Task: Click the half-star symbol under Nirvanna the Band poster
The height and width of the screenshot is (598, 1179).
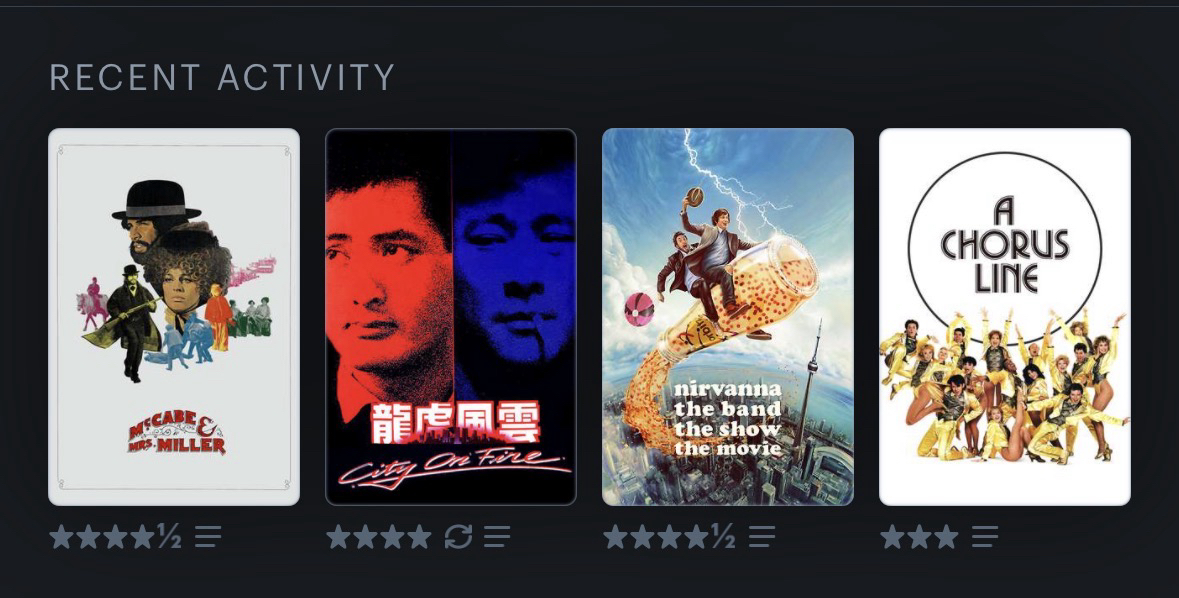Action: pyautogui.click(x=723, y=536)
